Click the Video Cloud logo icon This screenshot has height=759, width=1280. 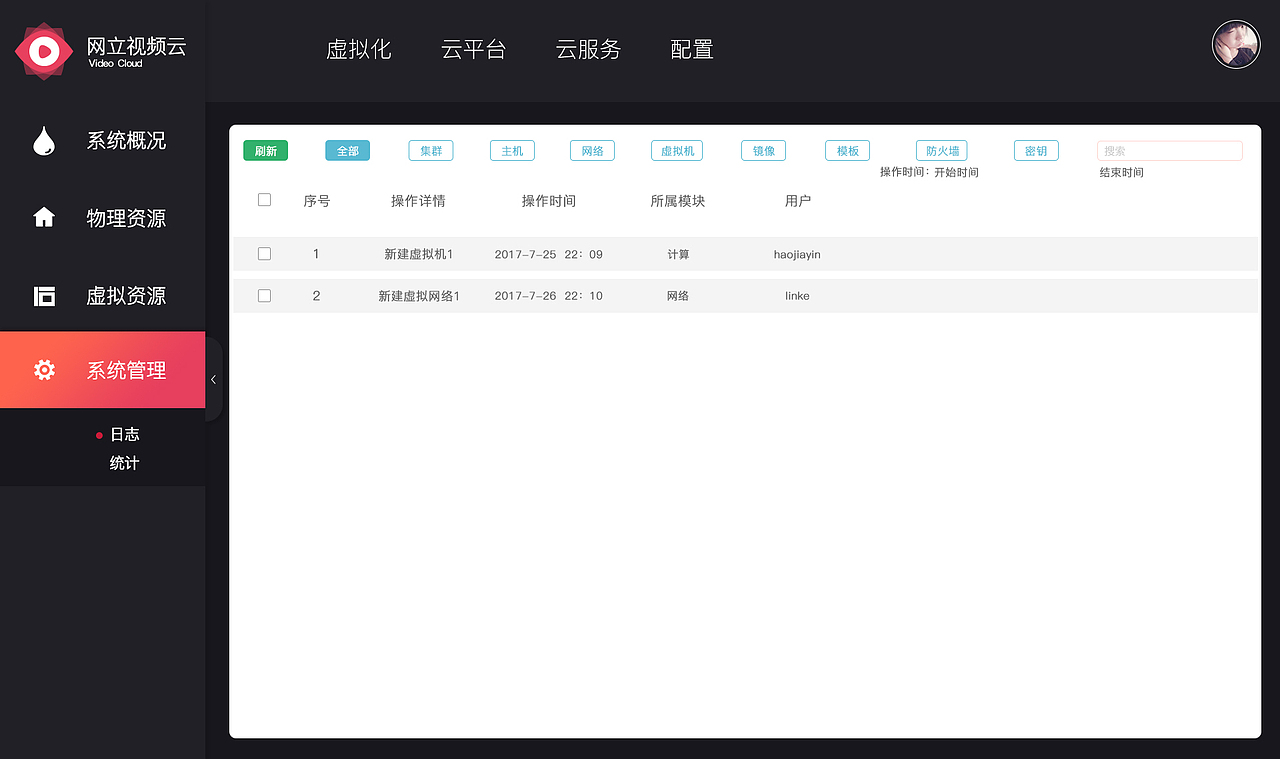[44, 50]
